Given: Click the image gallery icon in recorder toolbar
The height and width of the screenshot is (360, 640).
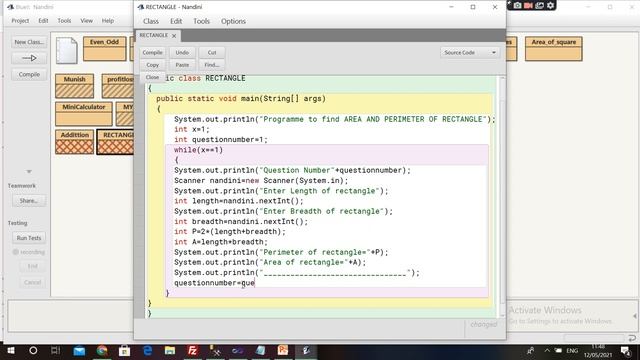Looking at the screenshot, I should point(540,5).
